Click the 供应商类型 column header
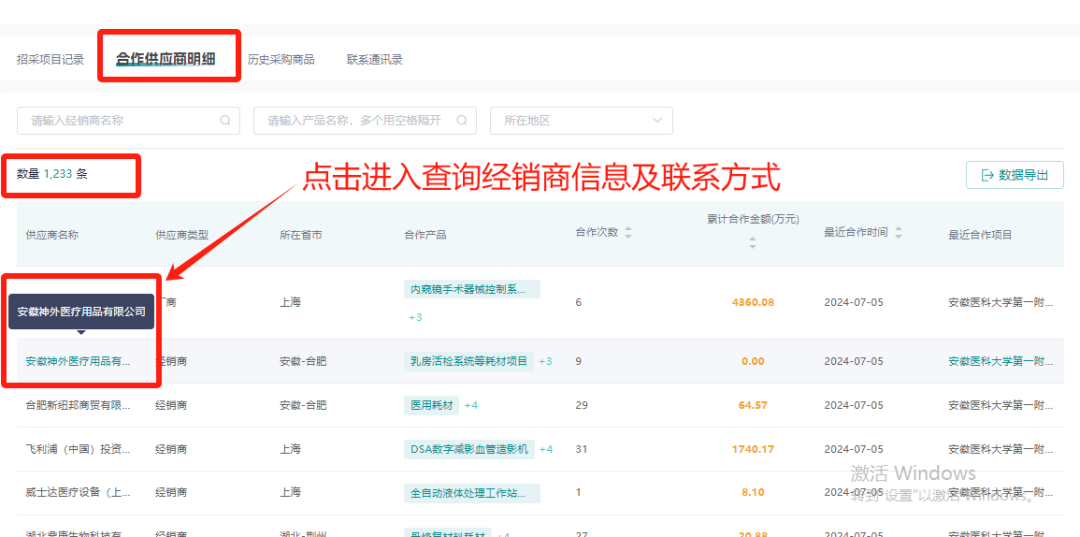The height and width of the screenshot is (537, 1080). 182,235
